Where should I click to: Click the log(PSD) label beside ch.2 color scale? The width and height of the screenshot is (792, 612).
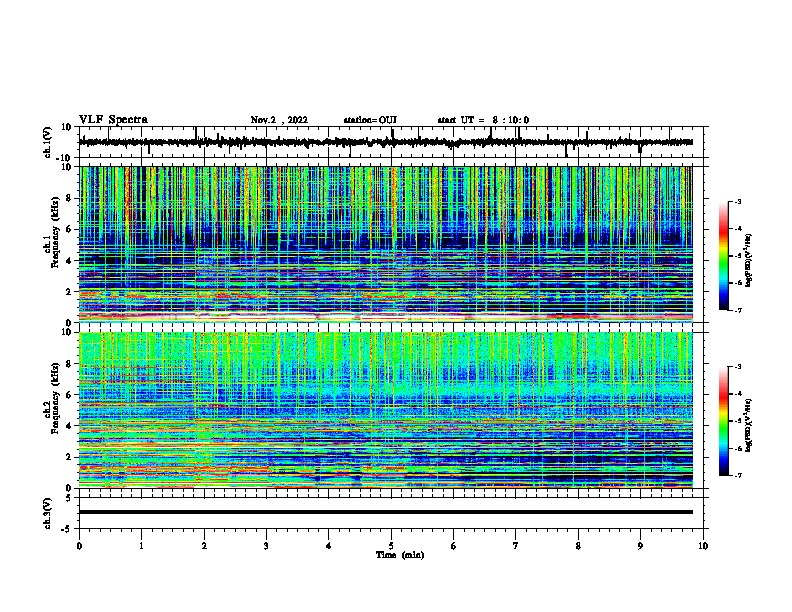click(749, 425)
